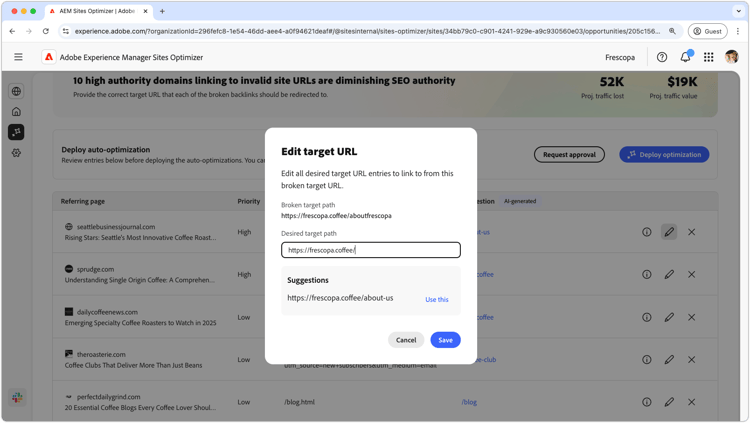The height and width of the screenshot is (423, 750).
Task: Click the perfectdailygrind.com referring domain
Action: pyautogui.click(x=109, y=397)
